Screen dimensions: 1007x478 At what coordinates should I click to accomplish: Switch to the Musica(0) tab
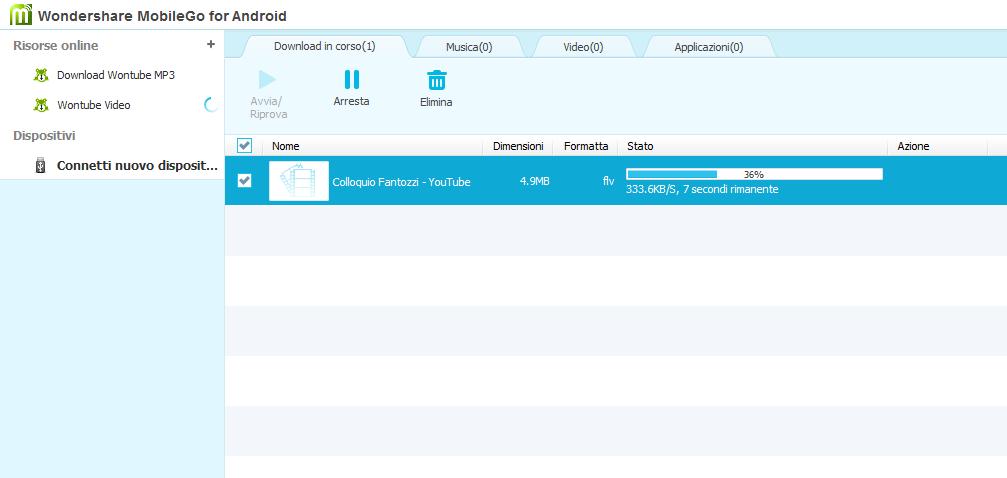(x=469, y=47)
